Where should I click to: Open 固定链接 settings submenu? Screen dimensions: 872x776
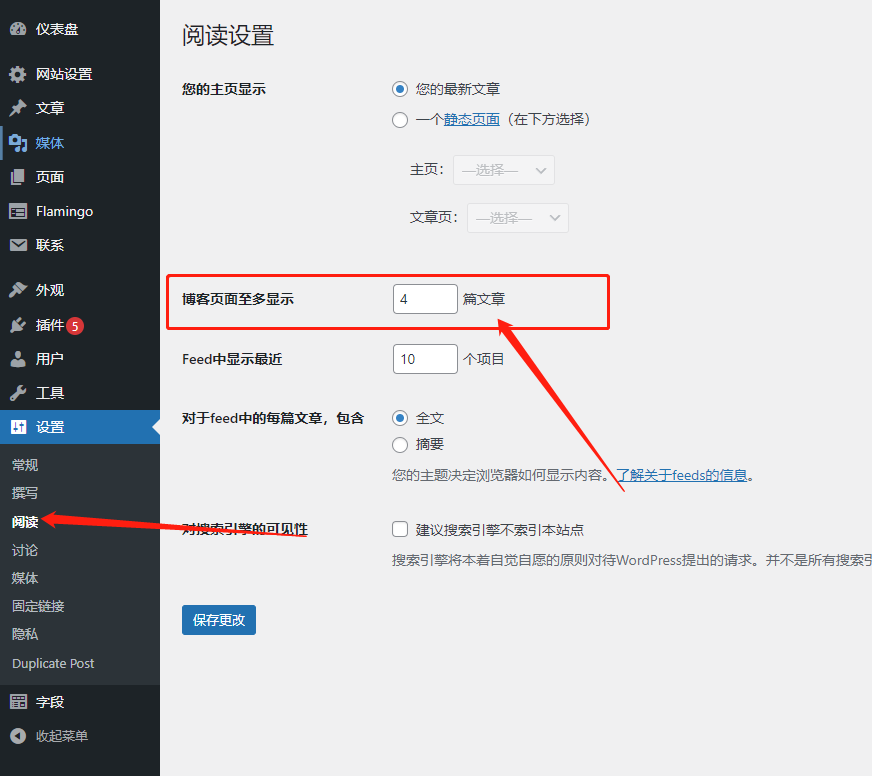pyautogui.click(x=38, y=606)
